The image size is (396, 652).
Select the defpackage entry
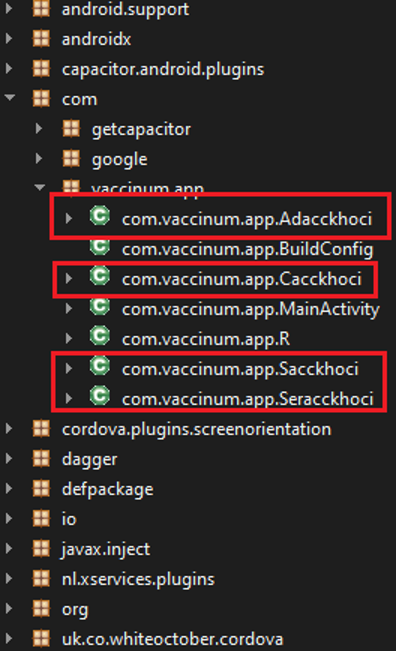[107, 489]
